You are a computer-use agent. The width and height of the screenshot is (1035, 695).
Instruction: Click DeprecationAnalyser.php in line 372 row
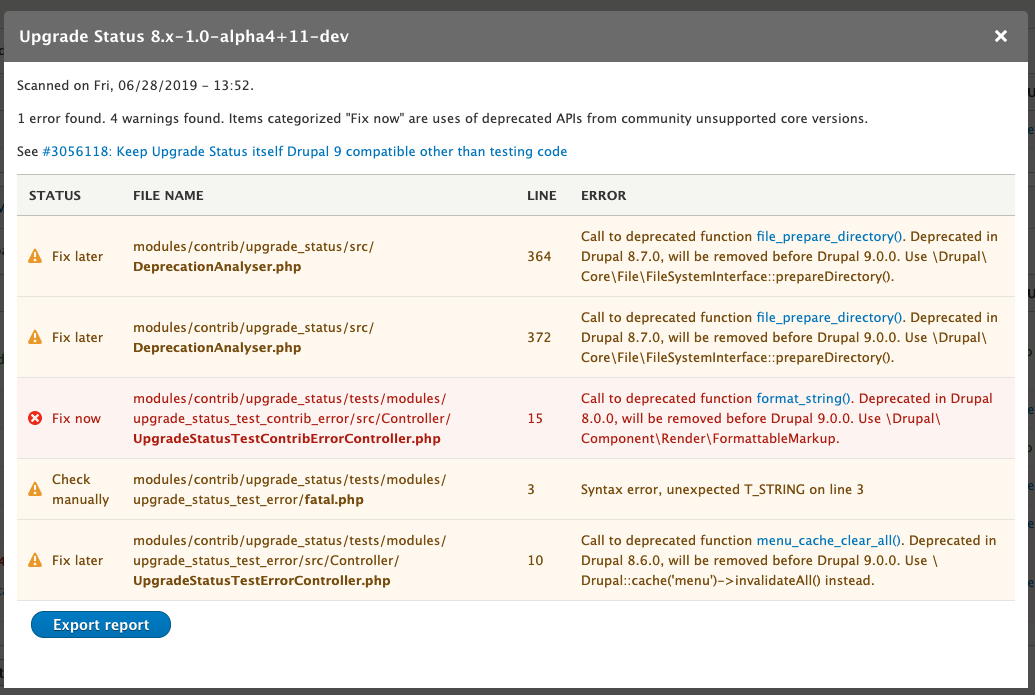[x=217, y=348]
